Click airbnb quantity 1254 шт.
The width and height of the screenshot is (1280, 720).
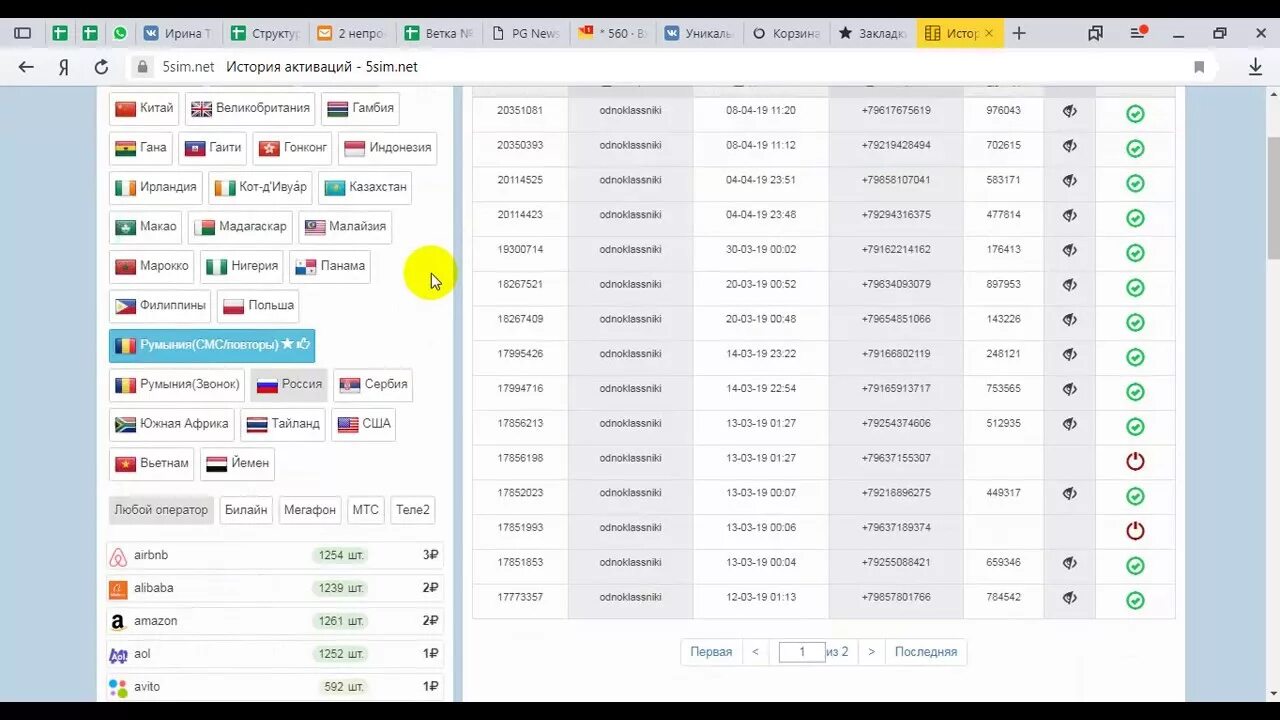pos(341,556)
